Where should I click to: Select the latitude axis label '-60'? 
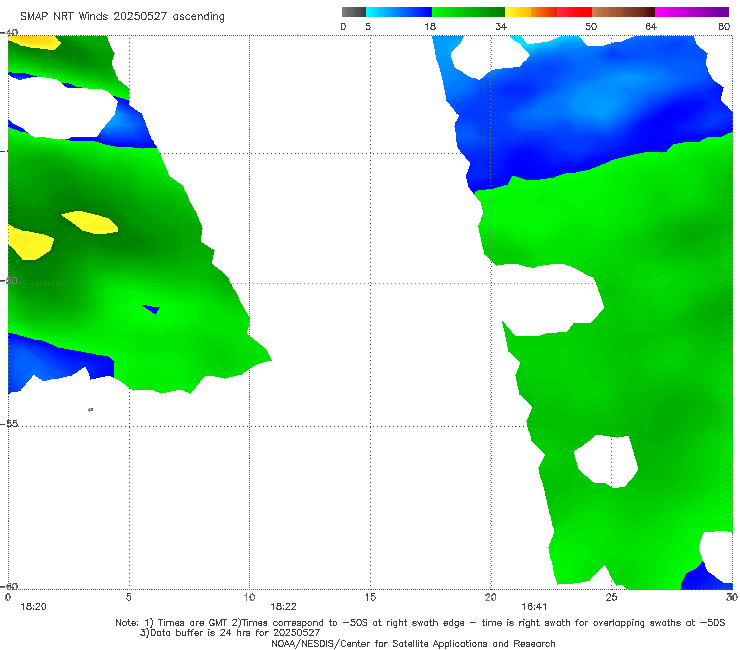click(x=9, y=586)
